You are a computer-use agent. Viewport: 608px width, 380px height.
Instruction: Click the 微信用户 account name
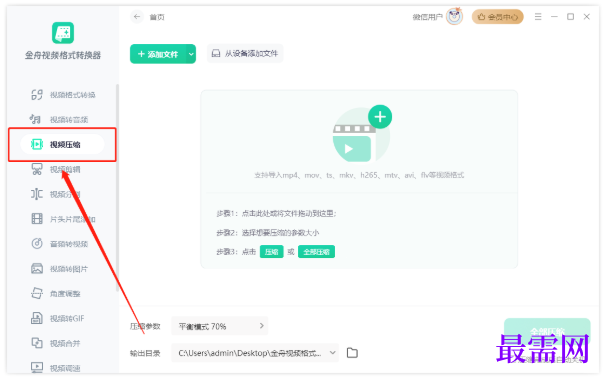pyautogui.click(x=428, y=17)
